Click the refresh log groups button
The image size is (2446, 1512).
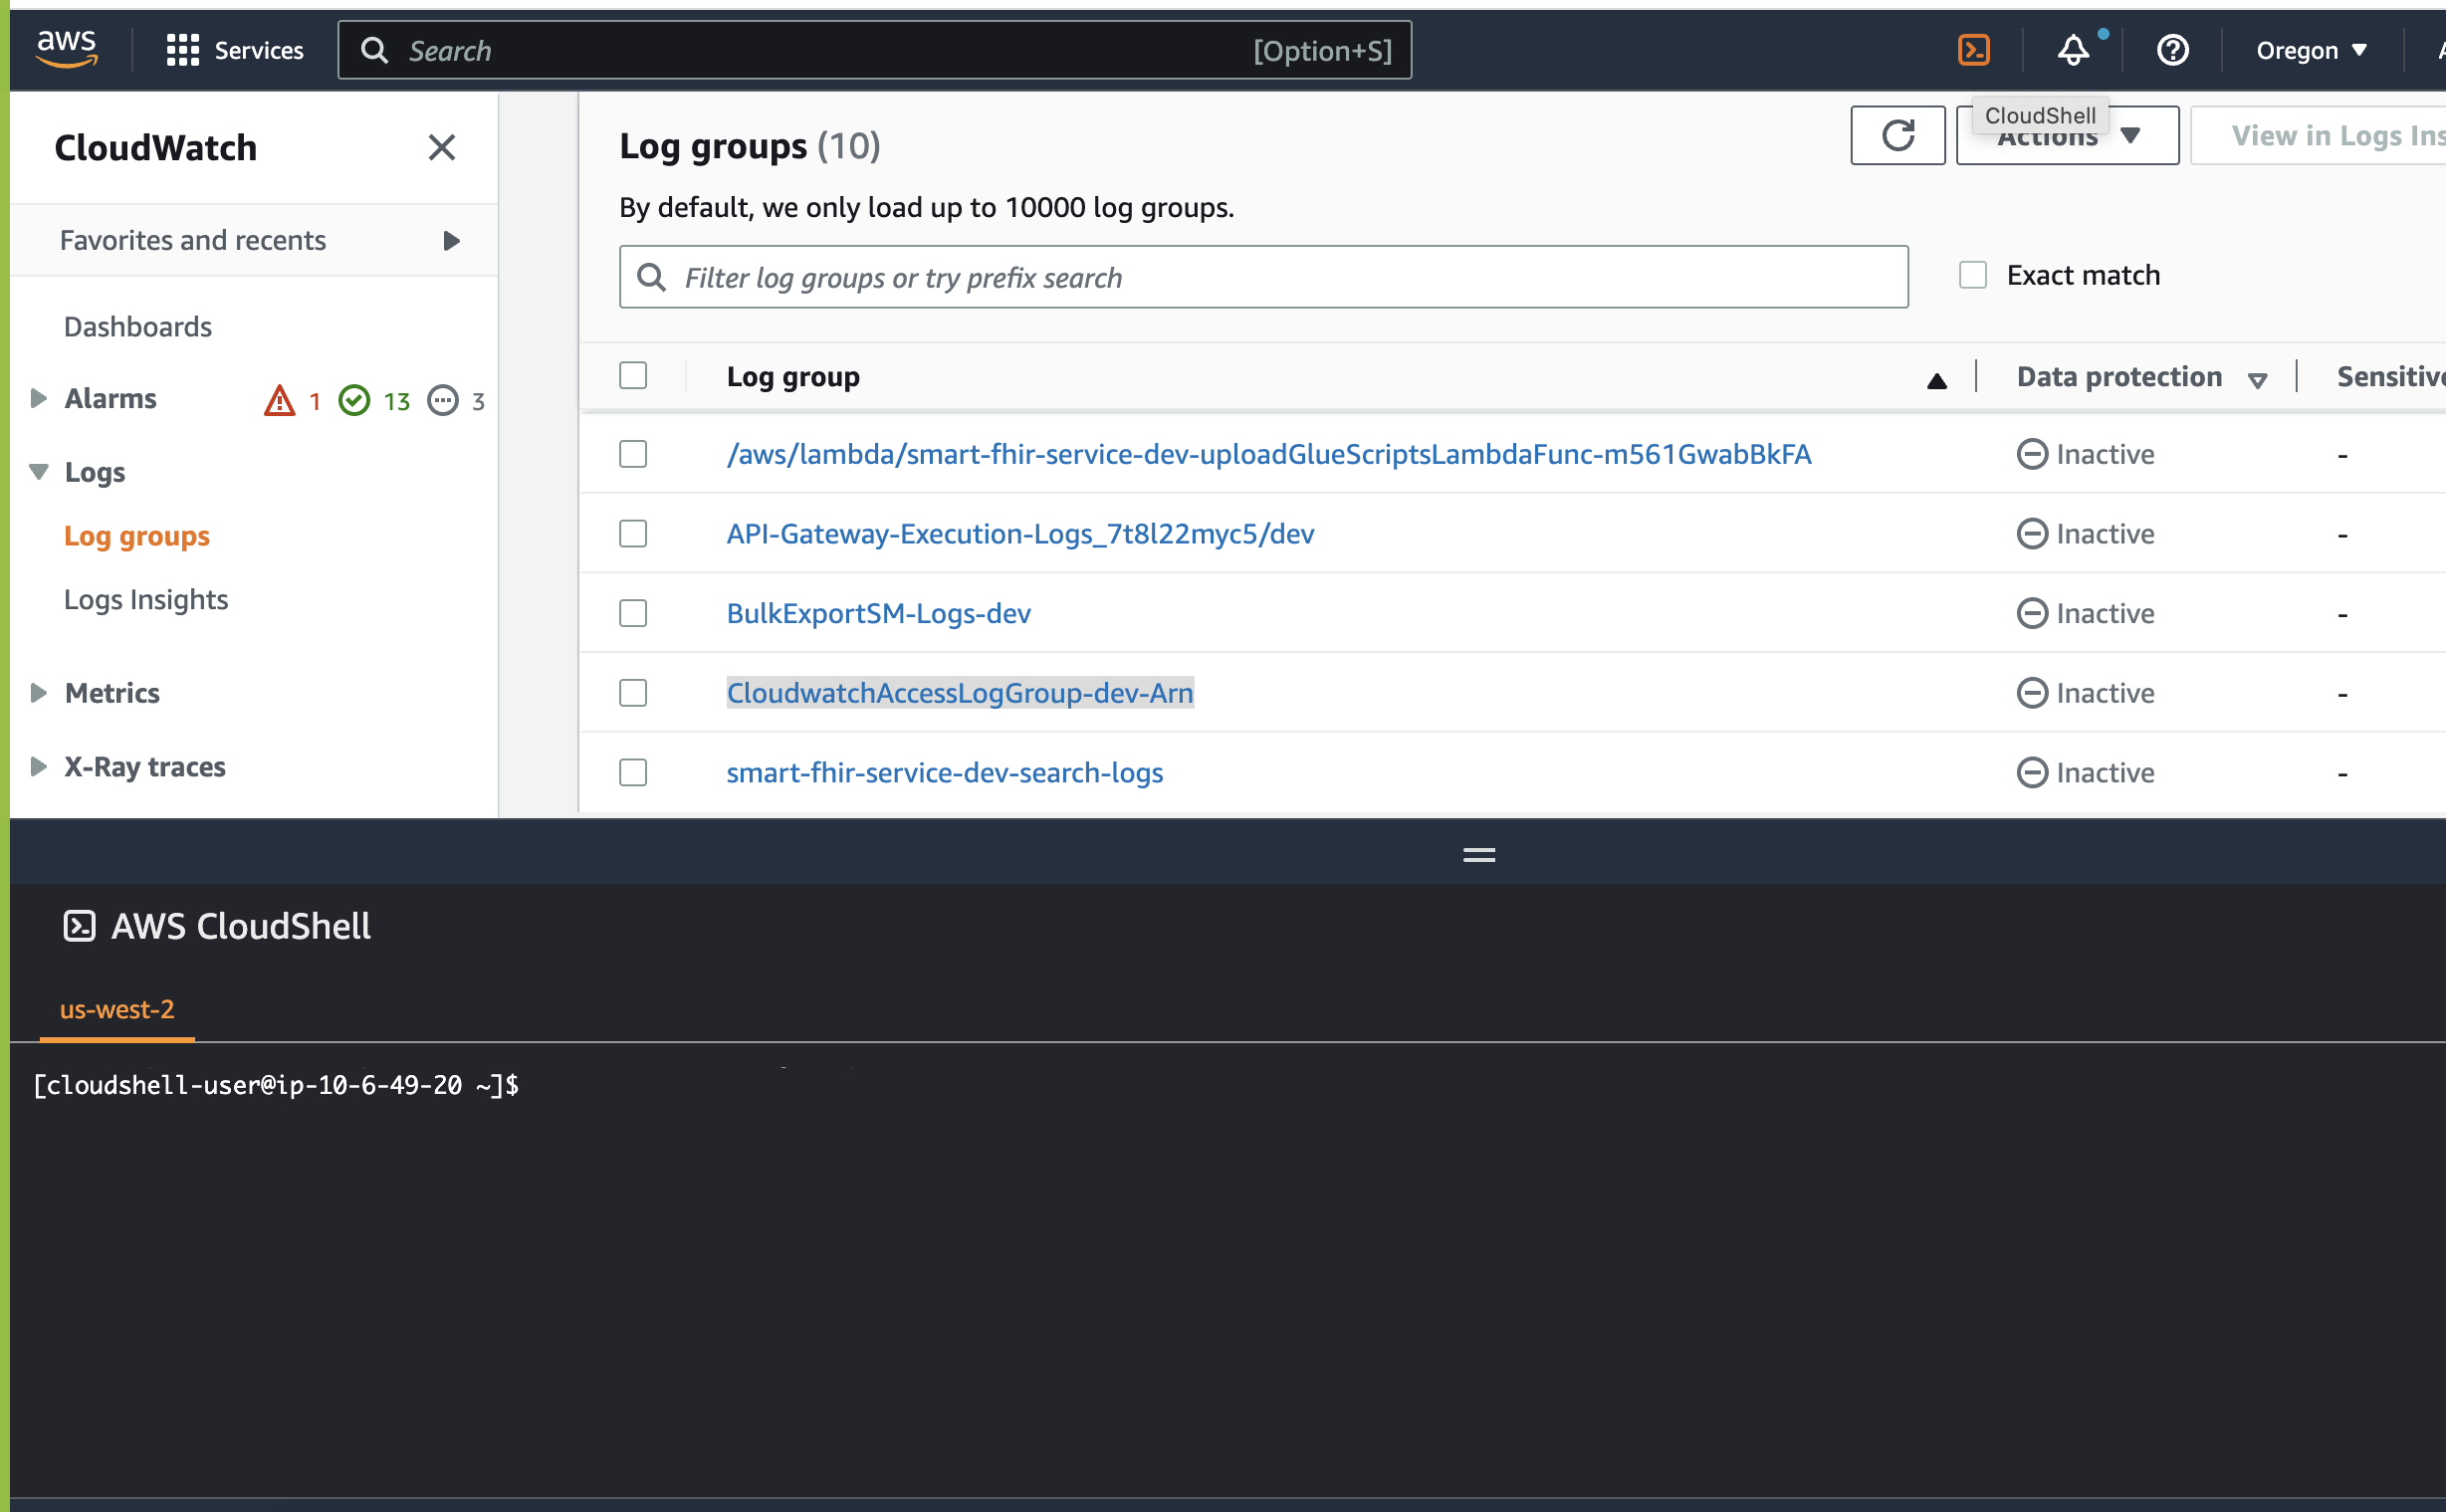(1897, 135)
